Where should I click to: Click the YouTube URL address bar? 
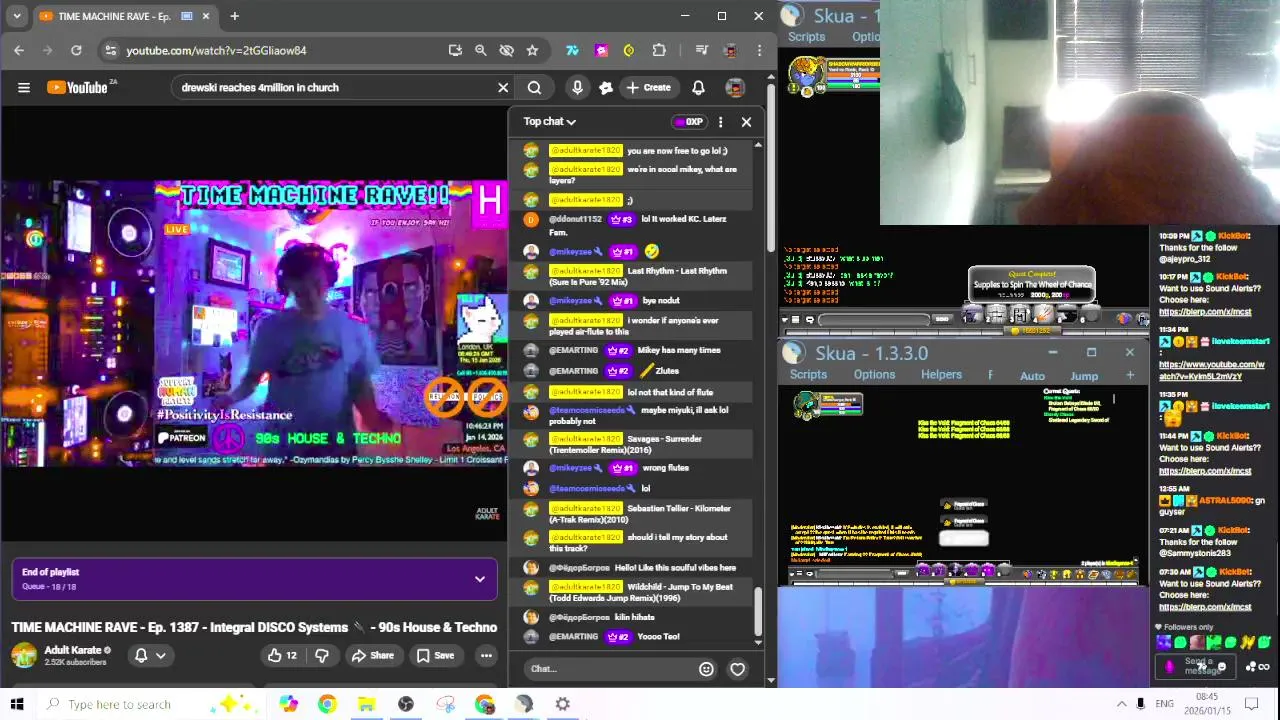280,50
